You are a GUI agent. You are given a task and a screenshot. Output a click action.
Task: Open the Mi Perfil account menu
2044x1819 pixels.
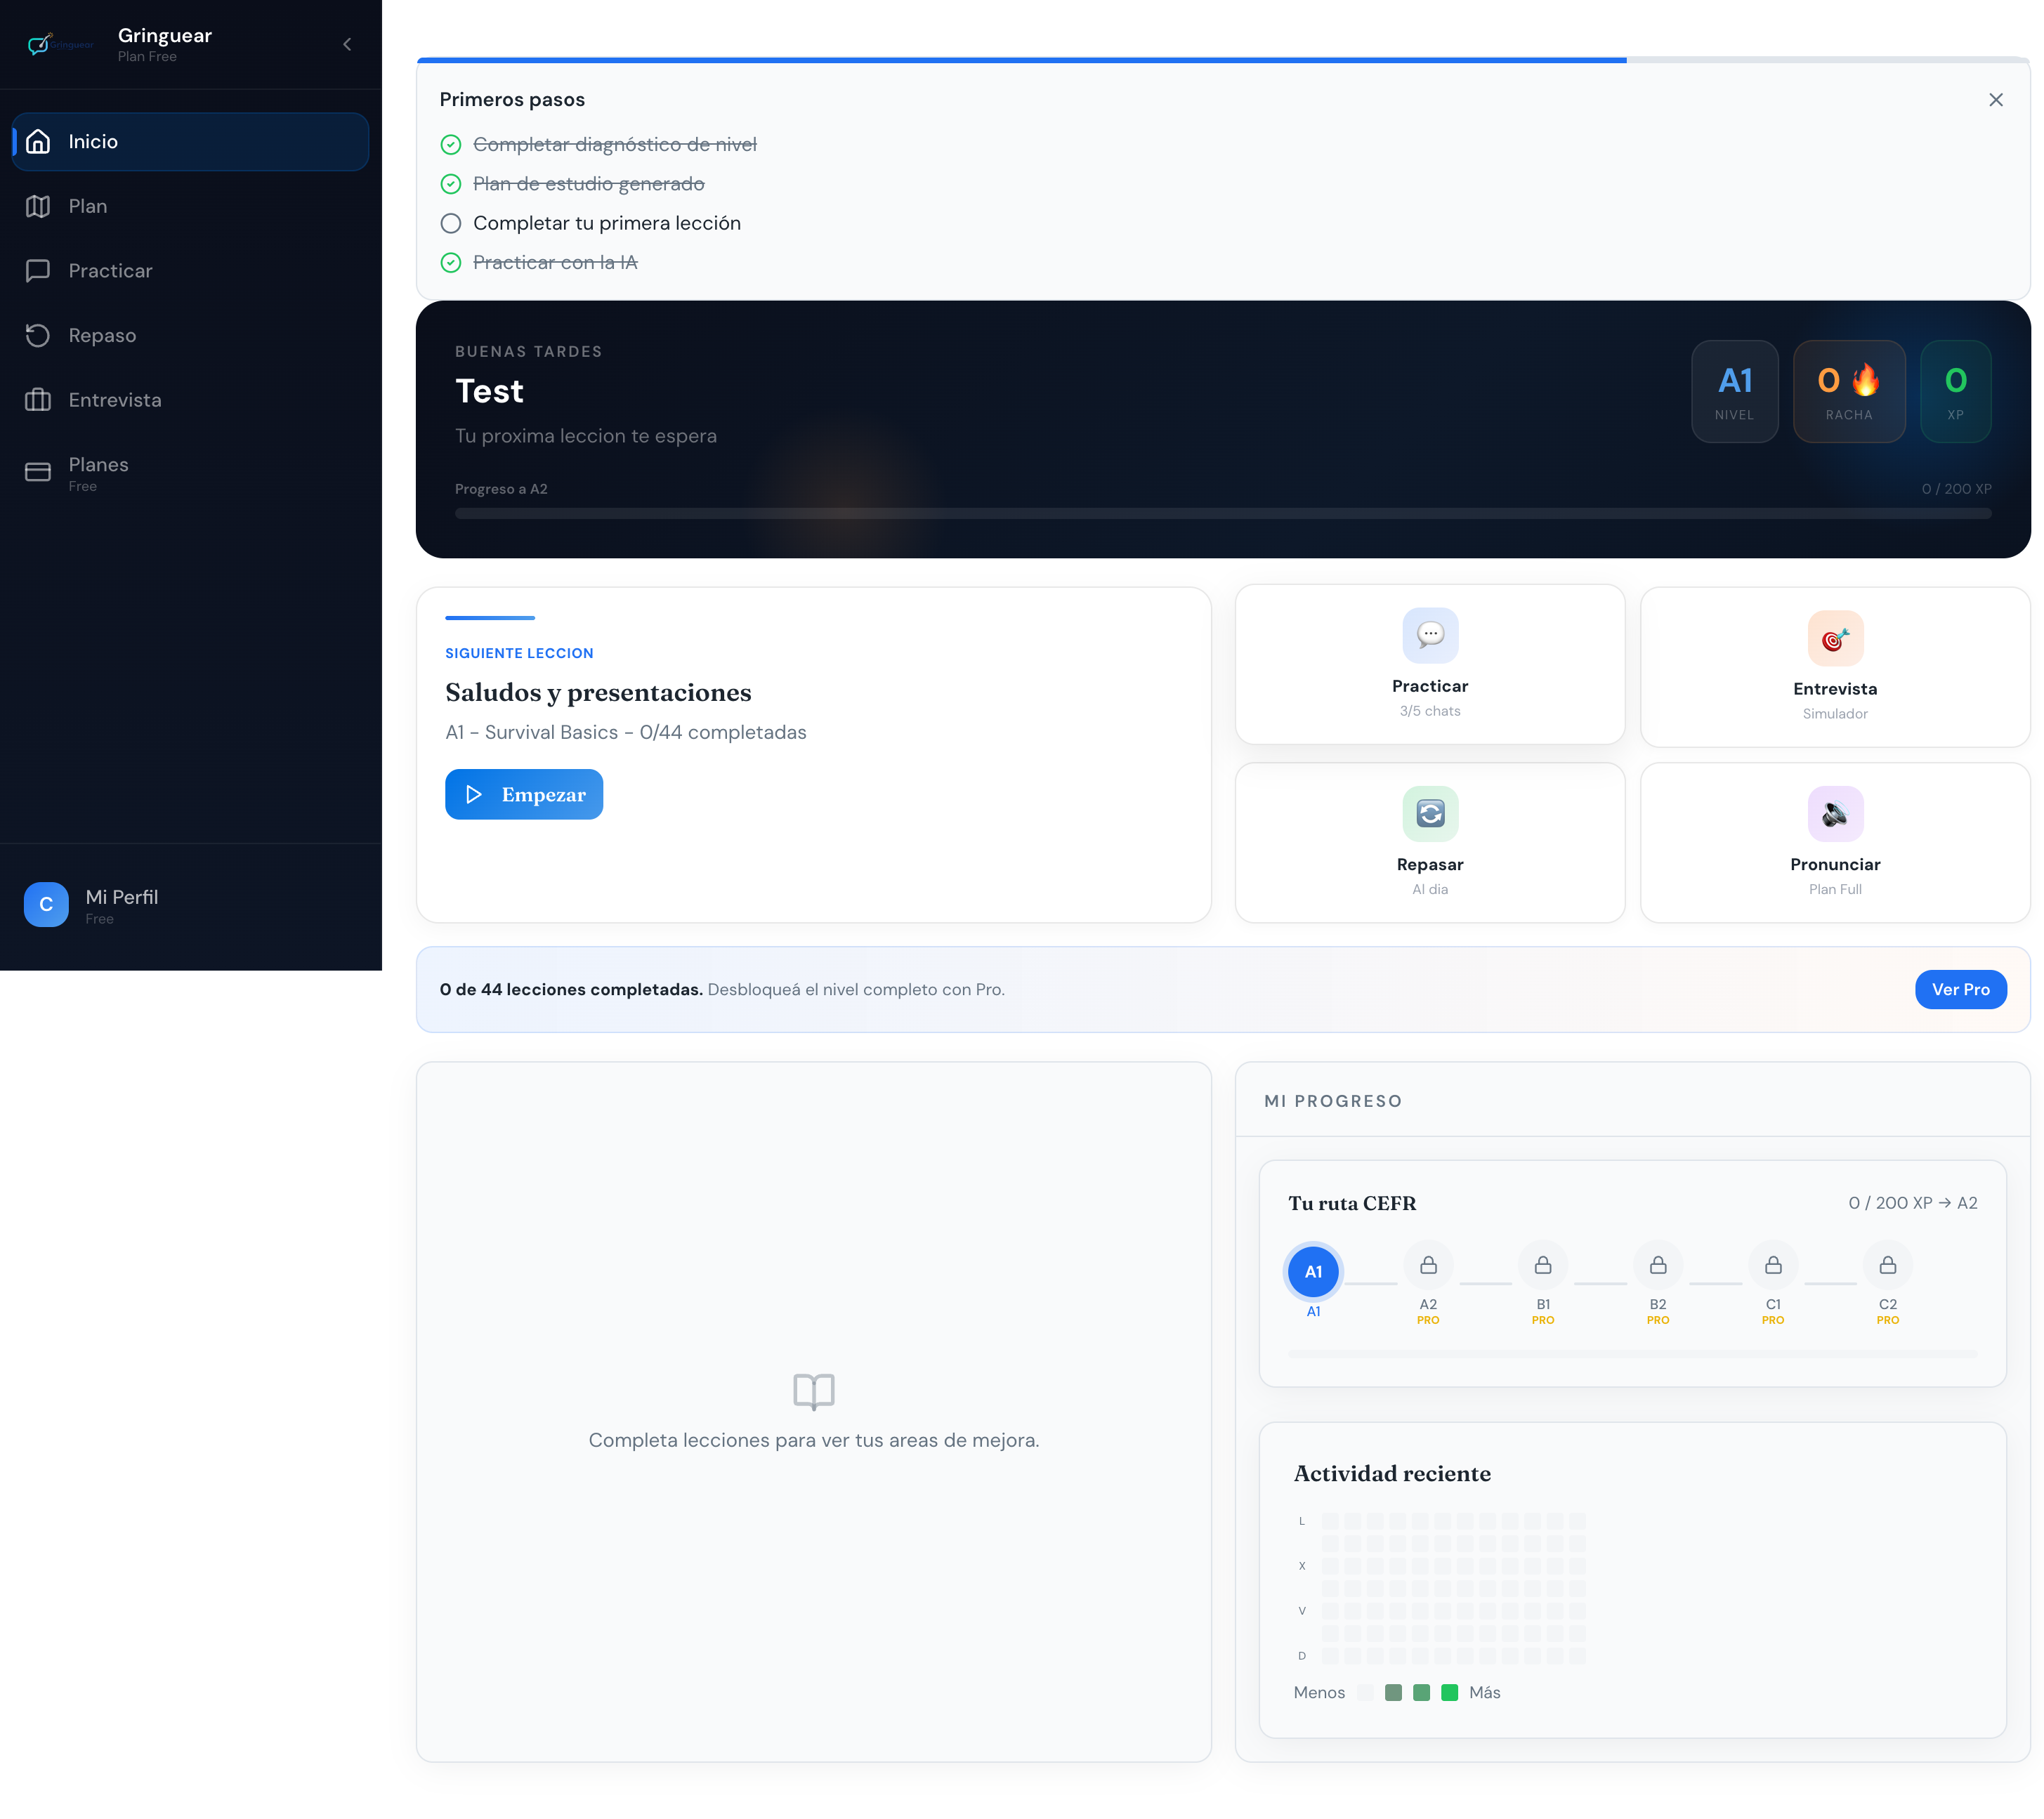point(120,905)
